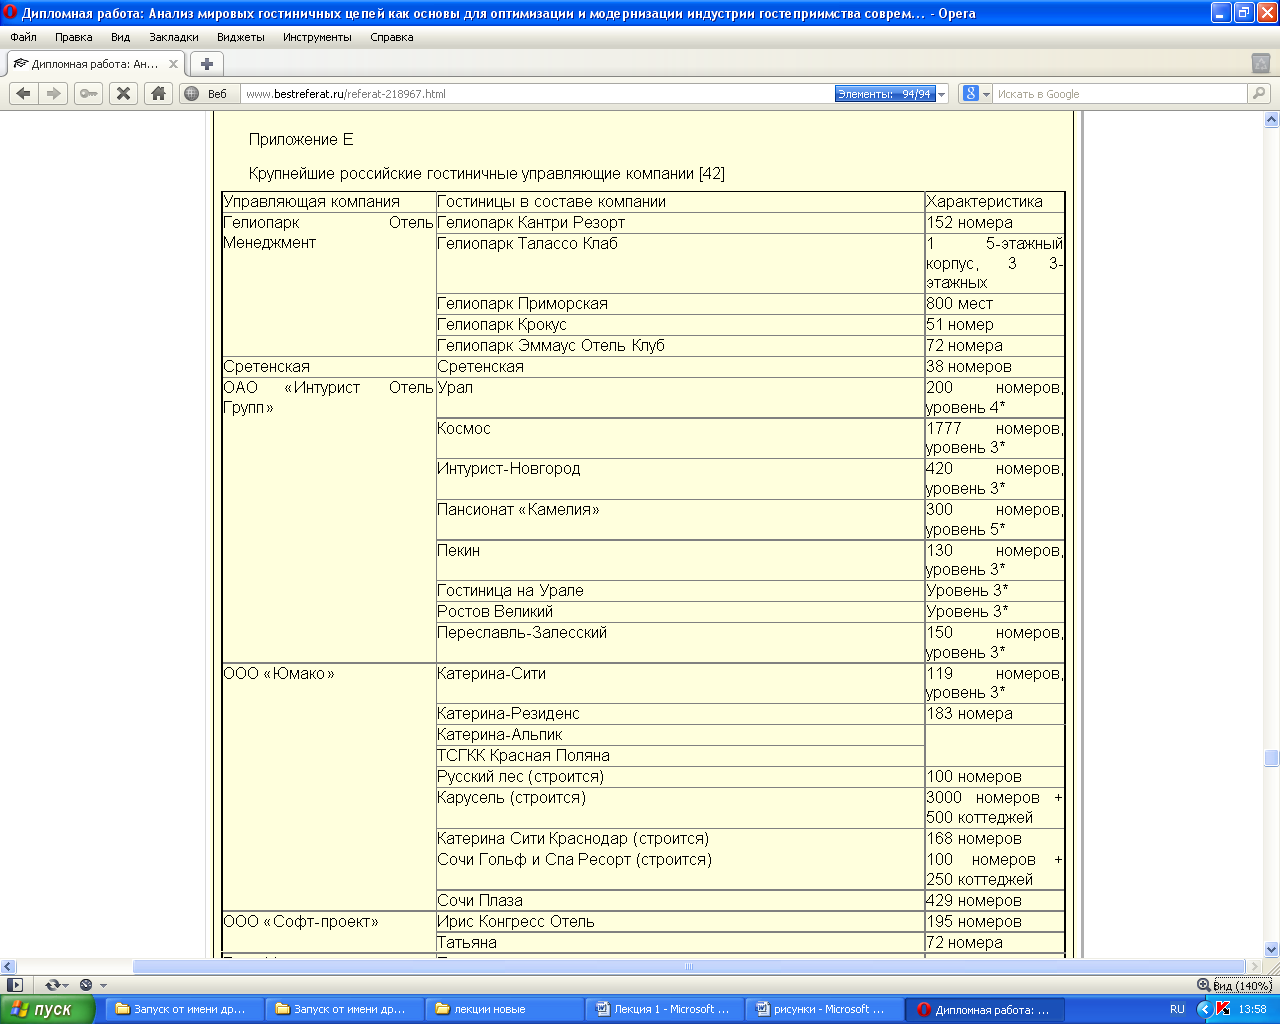Click the Гелиопарк Кантри Резорт cell
This screenshot has width=1280, height=1024.
(x=680, y=223)
